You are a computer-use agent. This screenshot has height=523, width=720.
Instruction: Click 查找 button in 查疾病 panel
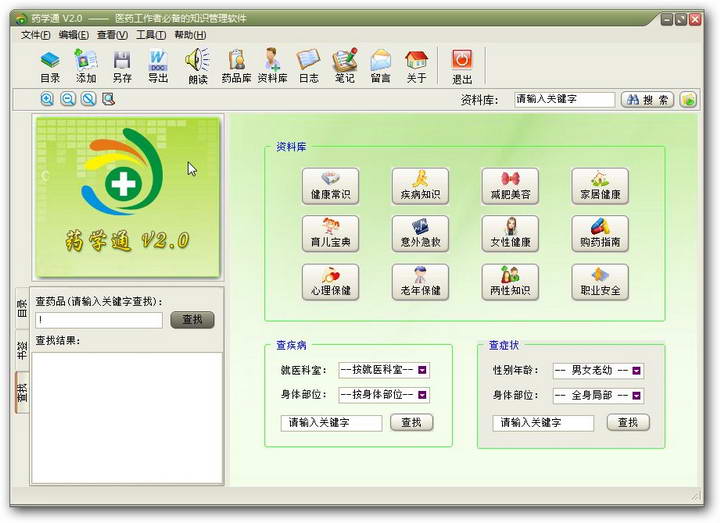pos(411,422)
